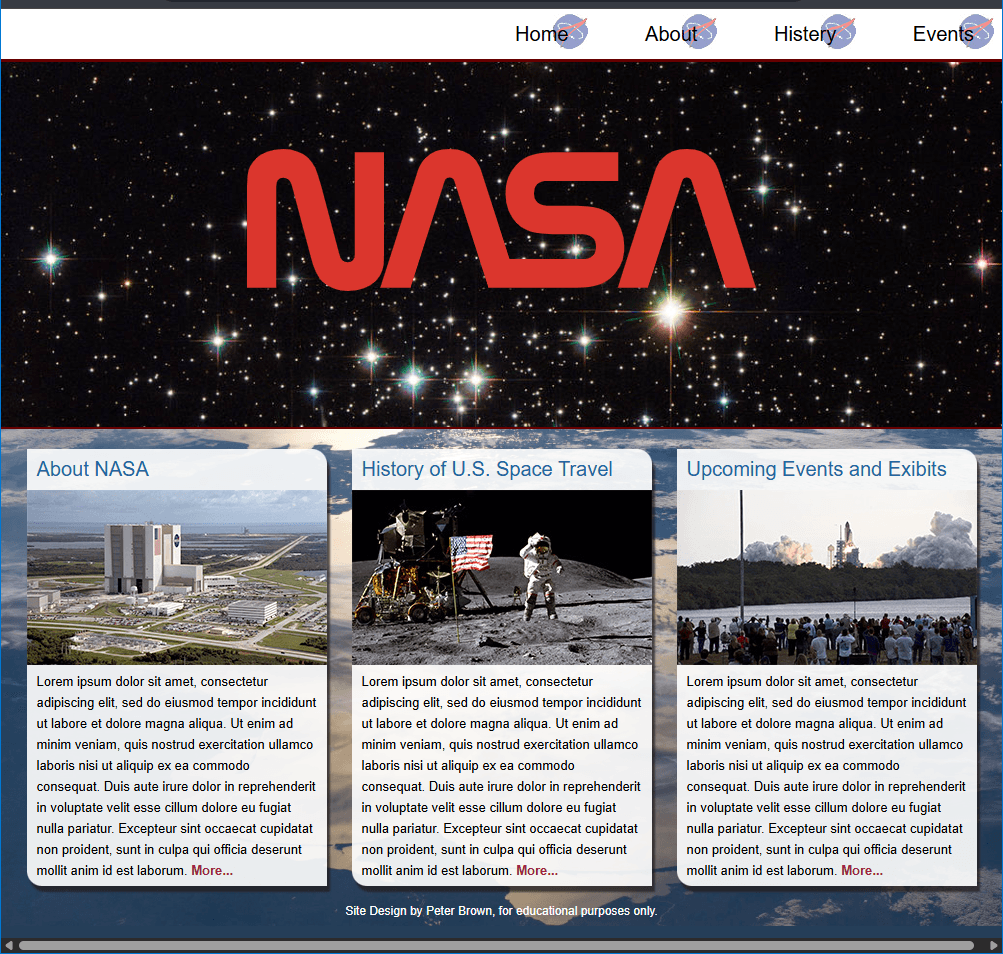This screenshot has width=1003, height=954.
Task: Follow the More... link under History of U.S. Space Travel
Action: click(x=536, y=870)
